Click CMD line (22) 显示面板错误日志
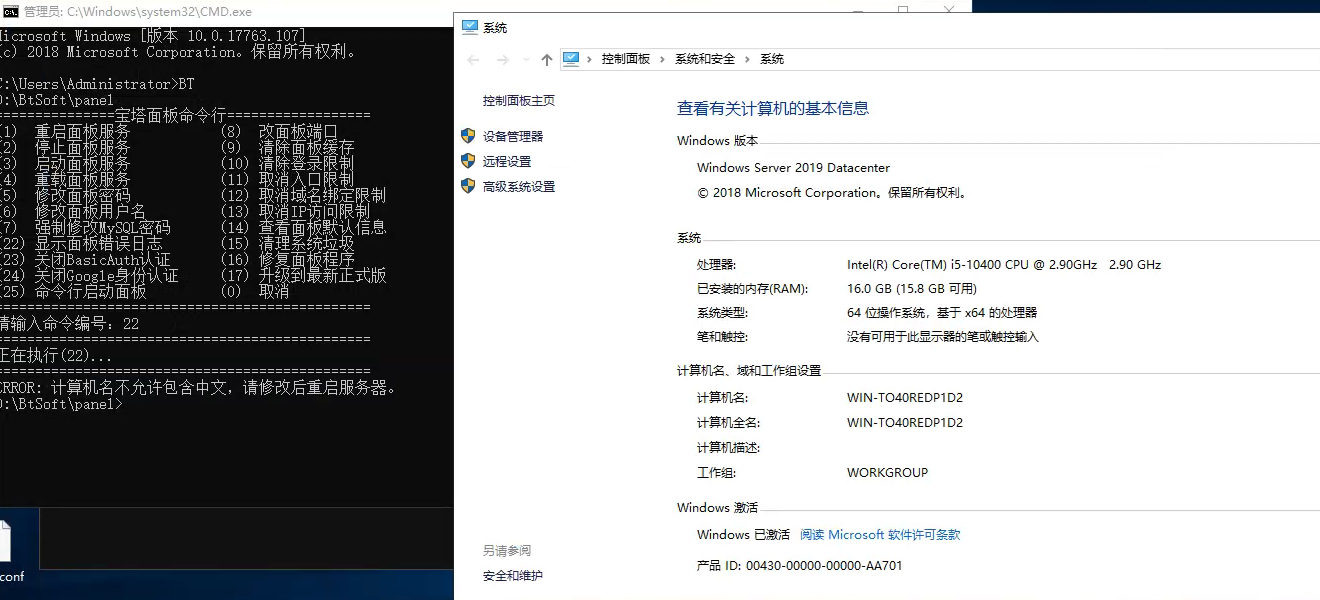Viewport: 1320px width, 600px height. coord(81,243)
